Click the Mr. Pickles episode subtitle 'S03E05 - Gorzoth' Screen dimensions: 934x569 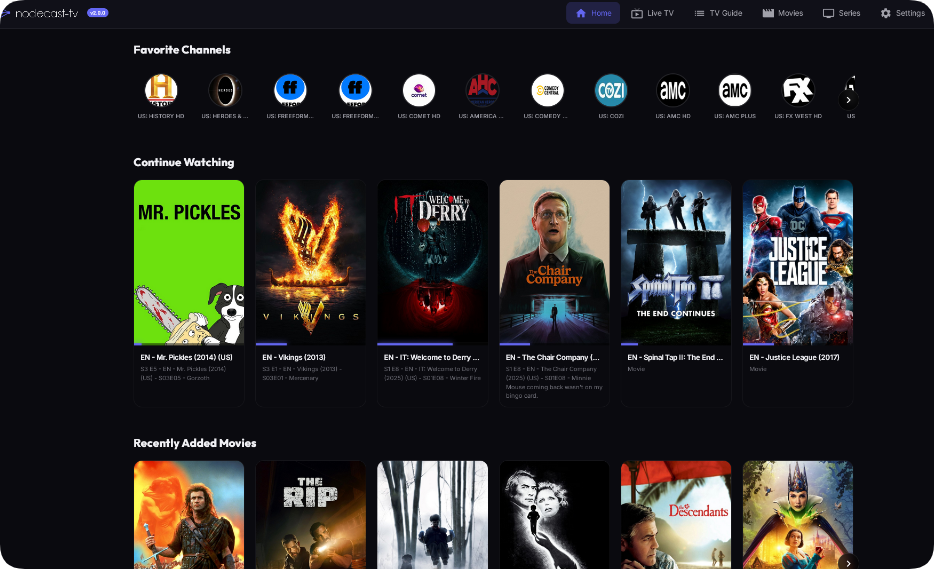click(183, 378)
